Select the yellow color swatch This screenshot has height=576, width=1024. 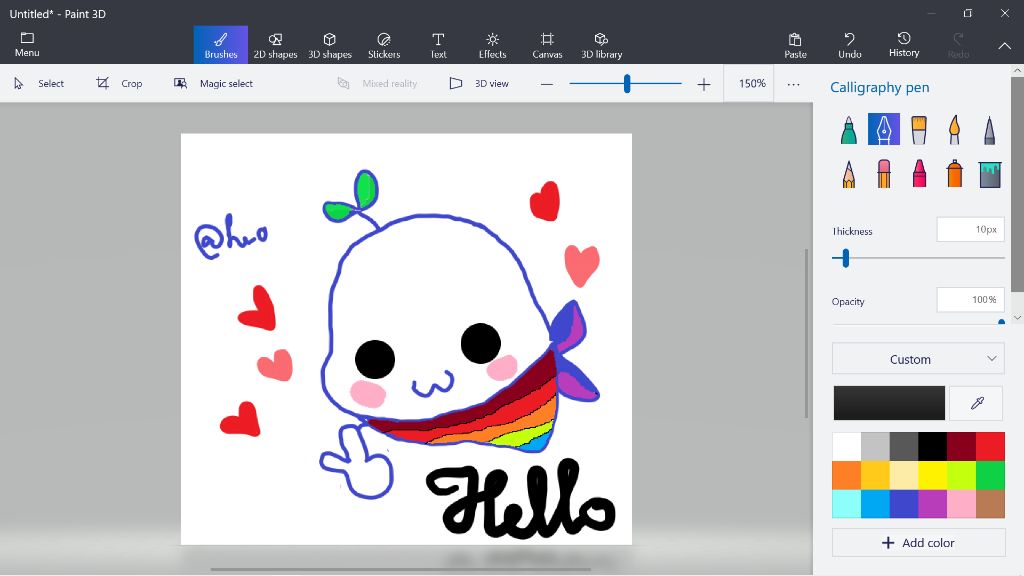coord(933,475)
